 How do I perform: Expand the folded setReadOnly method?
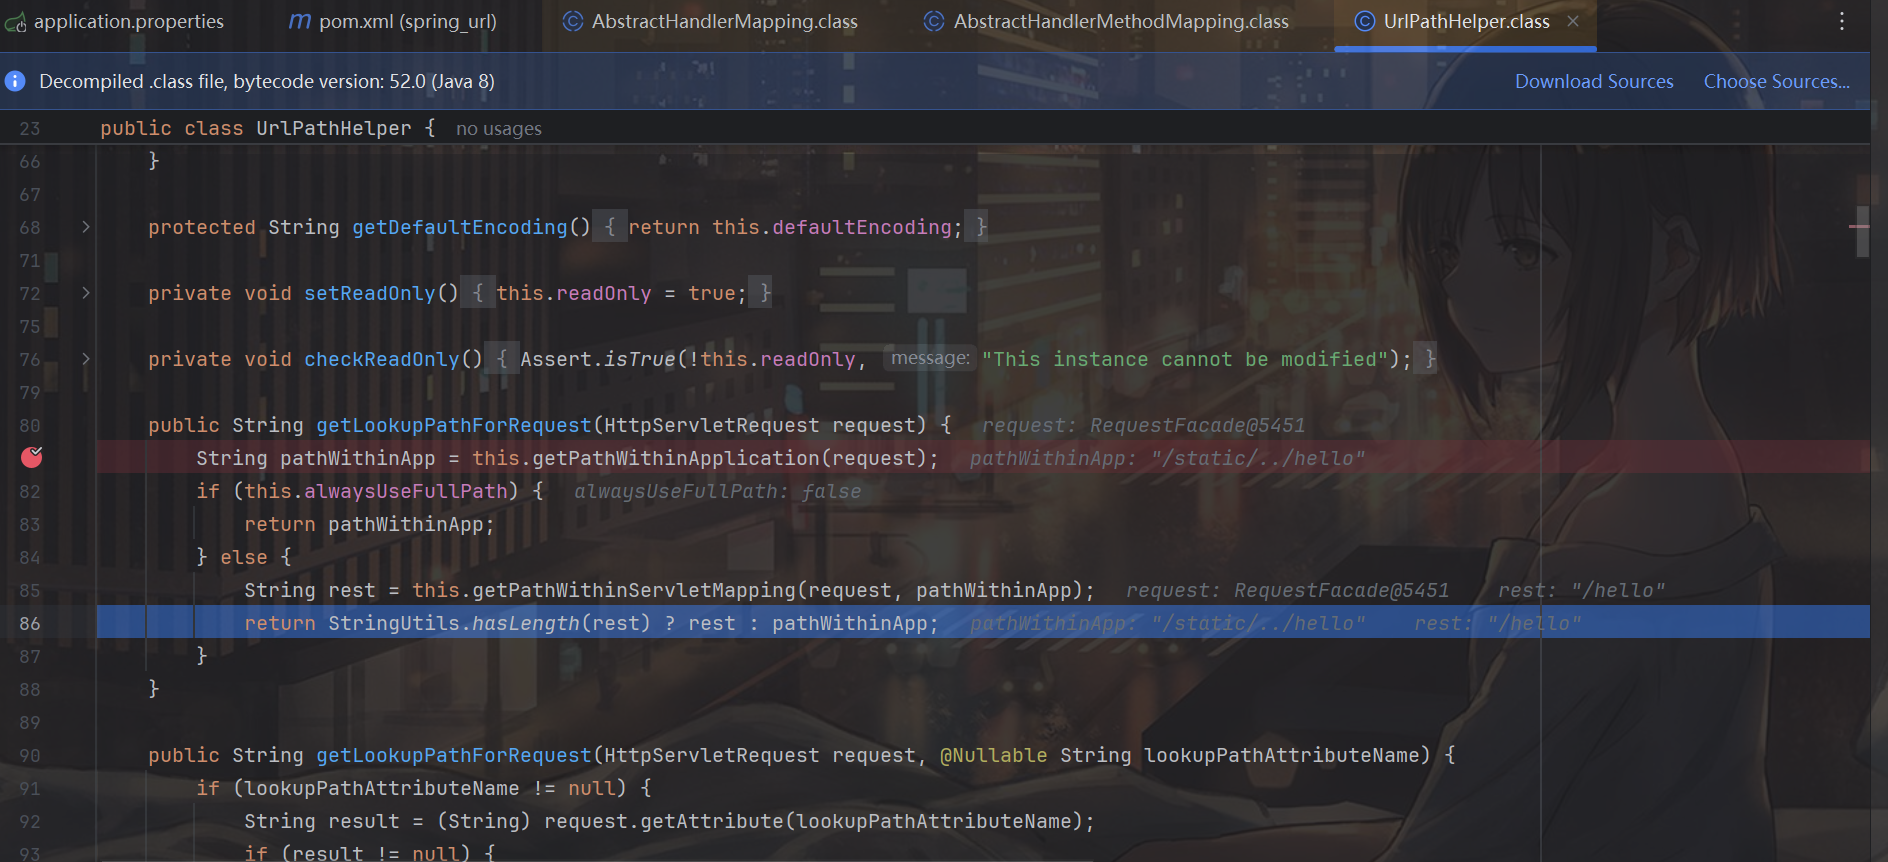point(86,293)
